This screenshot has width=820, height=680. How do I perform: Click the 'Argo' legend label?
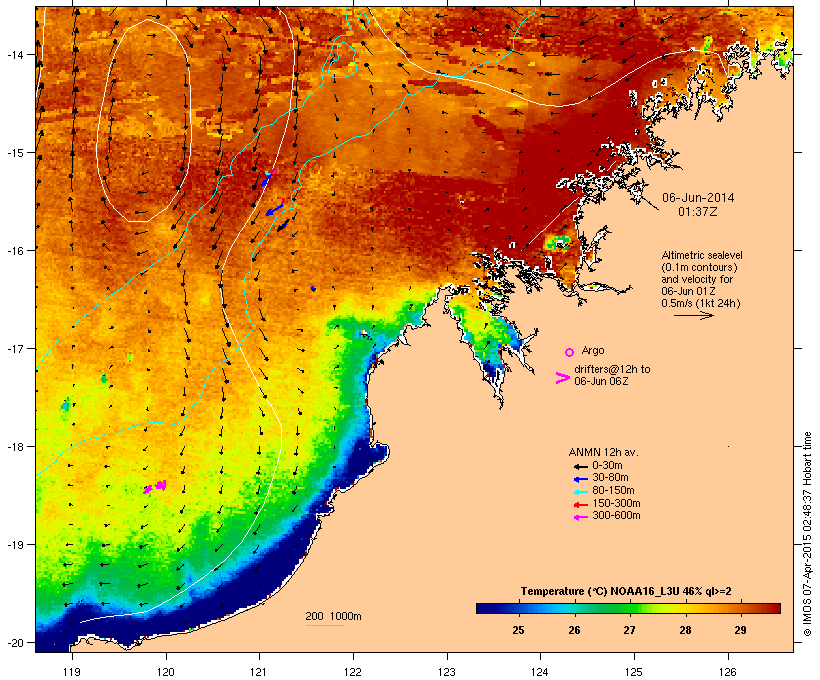pyautogui.click(x=593, y=350)
